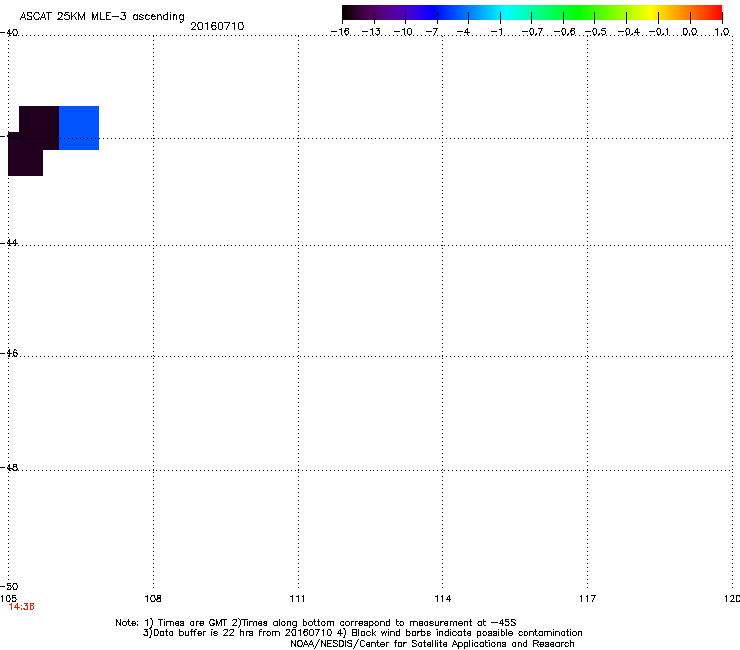Viewport: 740px width, 650px height.
Task: Click the title "ASCAT 25KM MLE-3 ascending"
Action: 102,17
